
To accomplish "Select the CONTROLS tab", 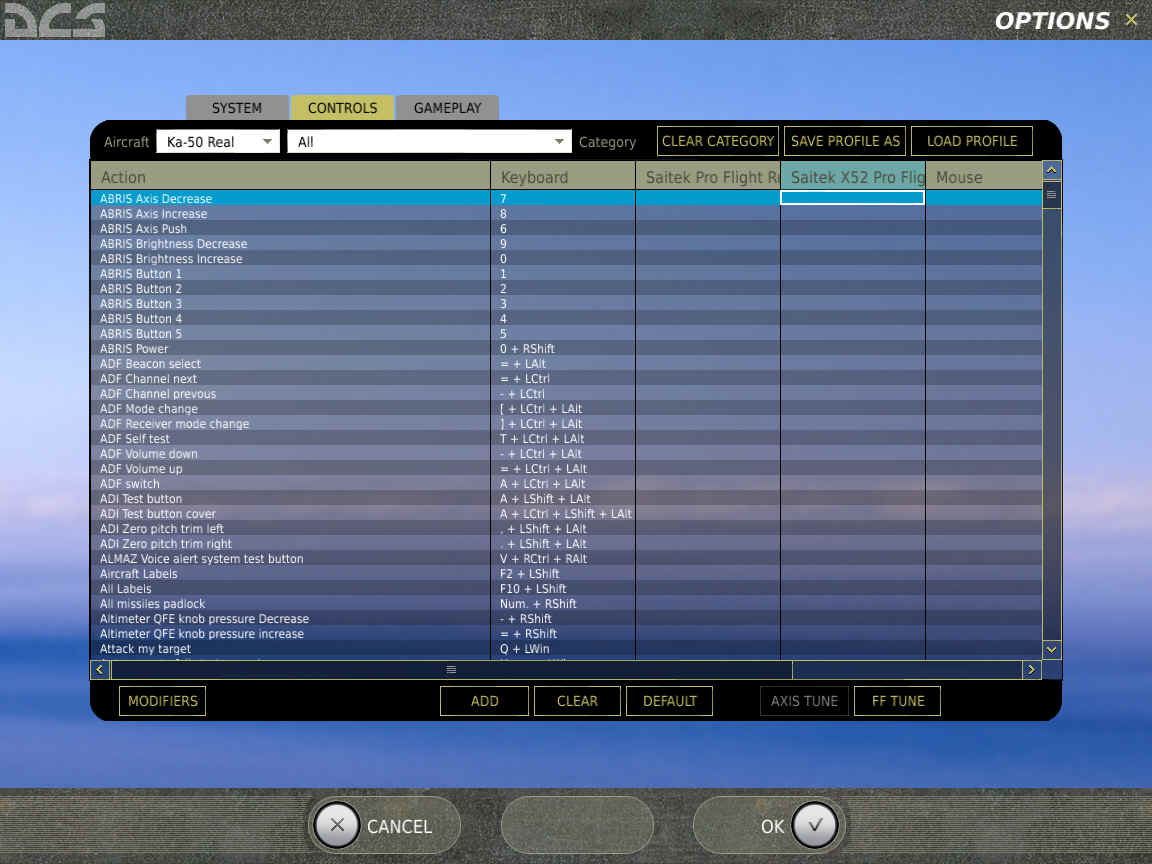I will tap(342, 108).
